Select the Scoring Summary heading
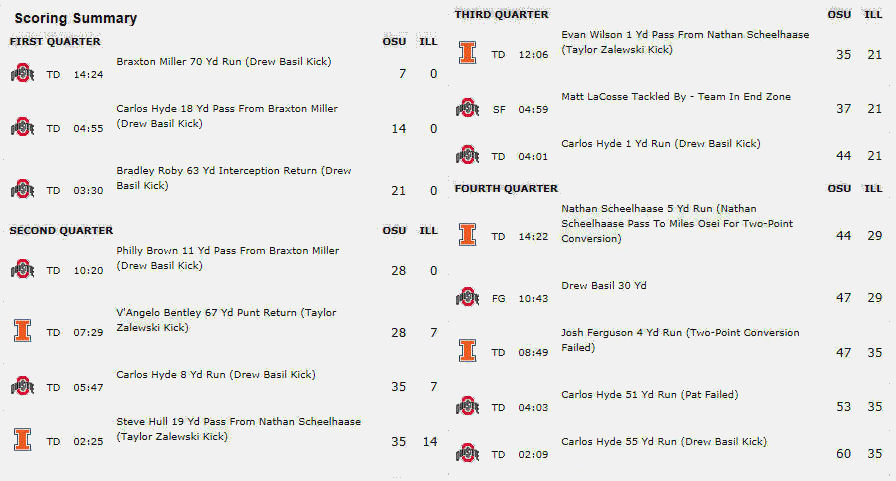Viewport: 896px width, 481px height. coord(75,18)
